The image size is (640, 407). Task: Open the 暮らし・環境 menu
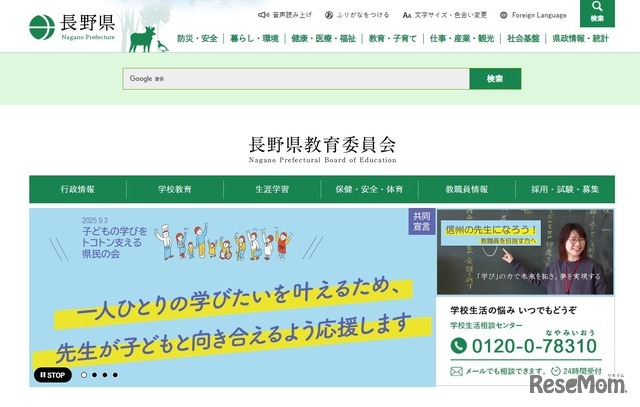coord(254,38)
